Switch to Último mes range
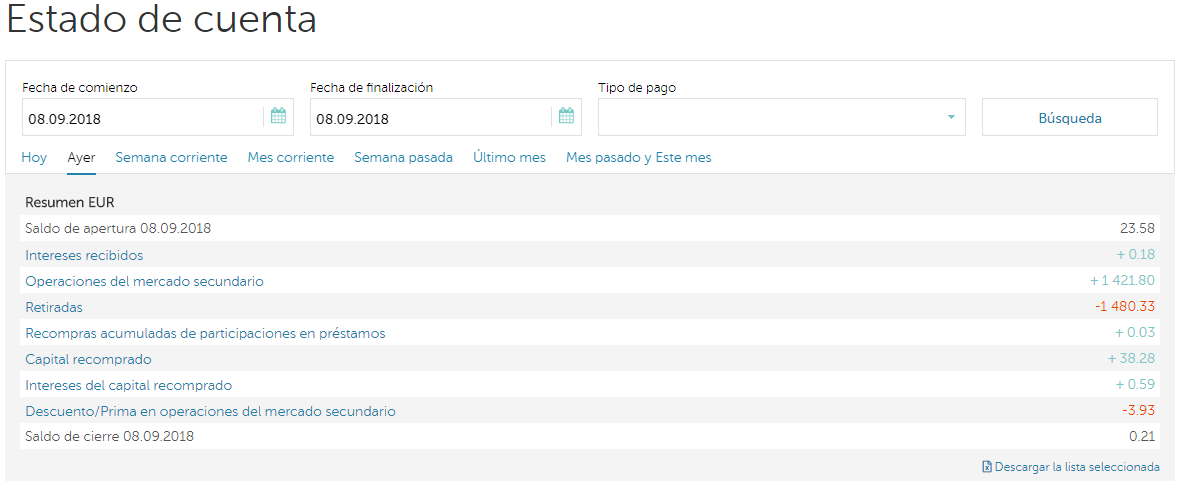Image resolution: width=1179 pixels, height=488 pixels. [509, 158]
